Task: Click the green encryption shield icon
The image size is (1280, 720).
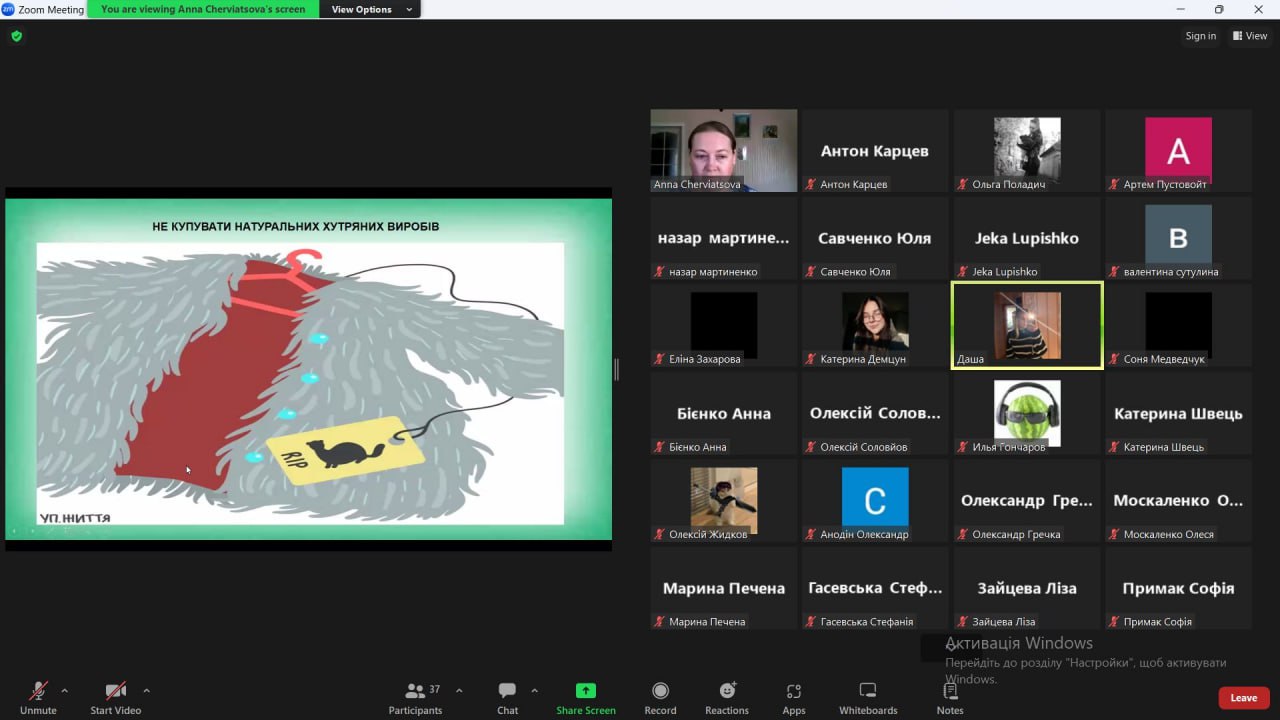Action: (16, 36)
